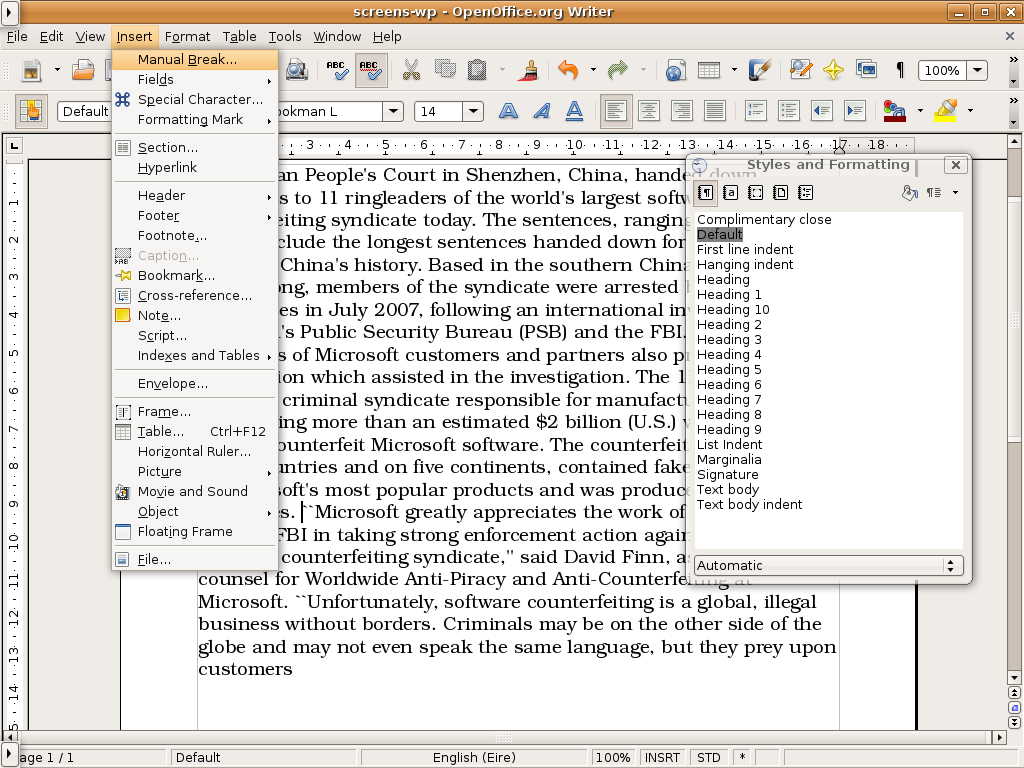Open the Tools menu
The height and width of the screenshot is (768, 1024).
pos(285,37)
